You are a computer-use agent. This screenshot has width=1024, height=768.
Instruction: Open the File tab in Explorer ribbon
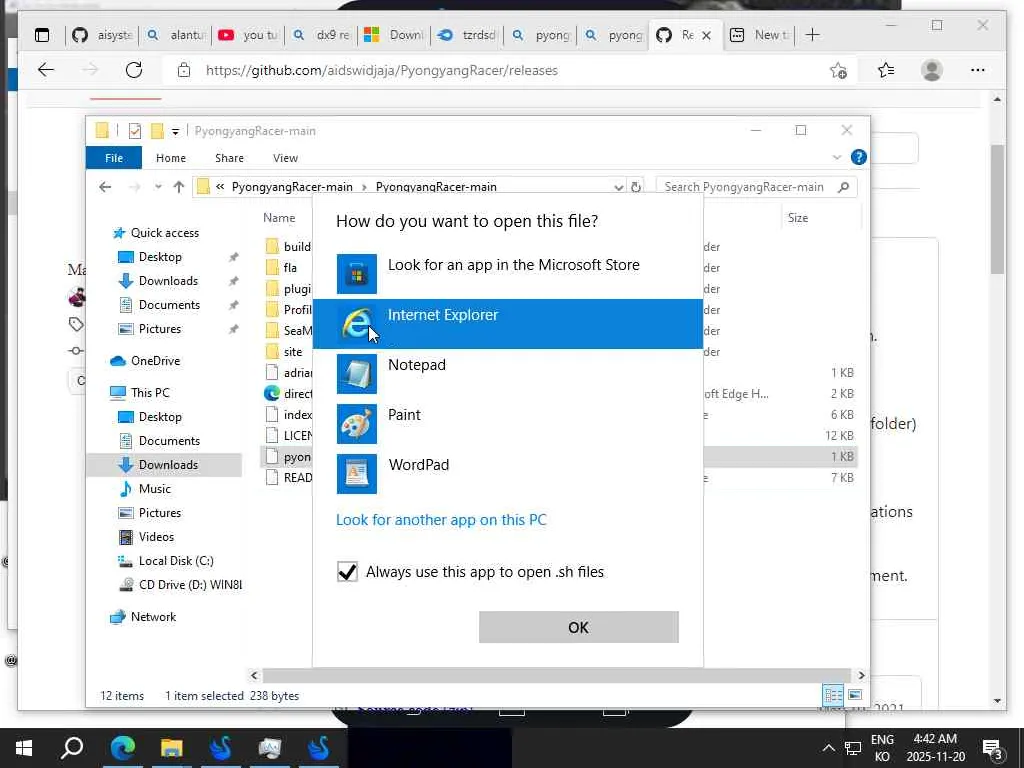click(114, 158)
